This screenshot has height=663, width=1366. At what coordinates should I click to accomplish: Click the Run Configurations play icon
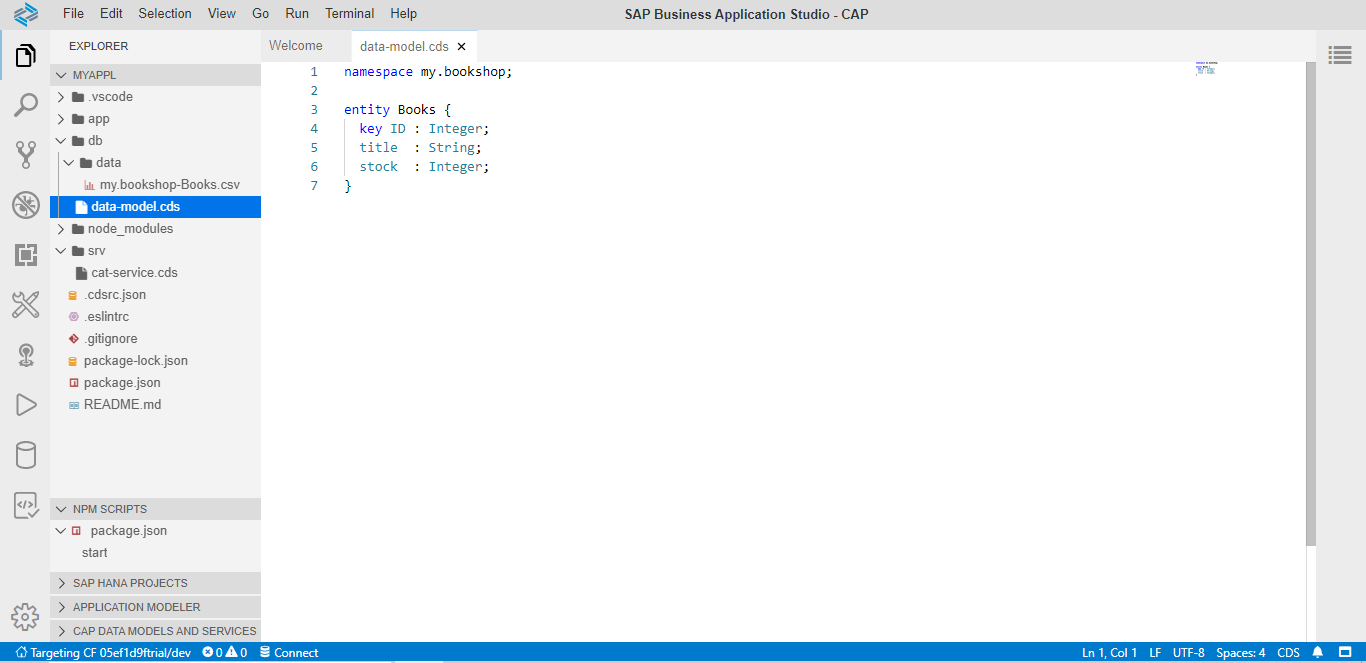(x=25, y=405)
